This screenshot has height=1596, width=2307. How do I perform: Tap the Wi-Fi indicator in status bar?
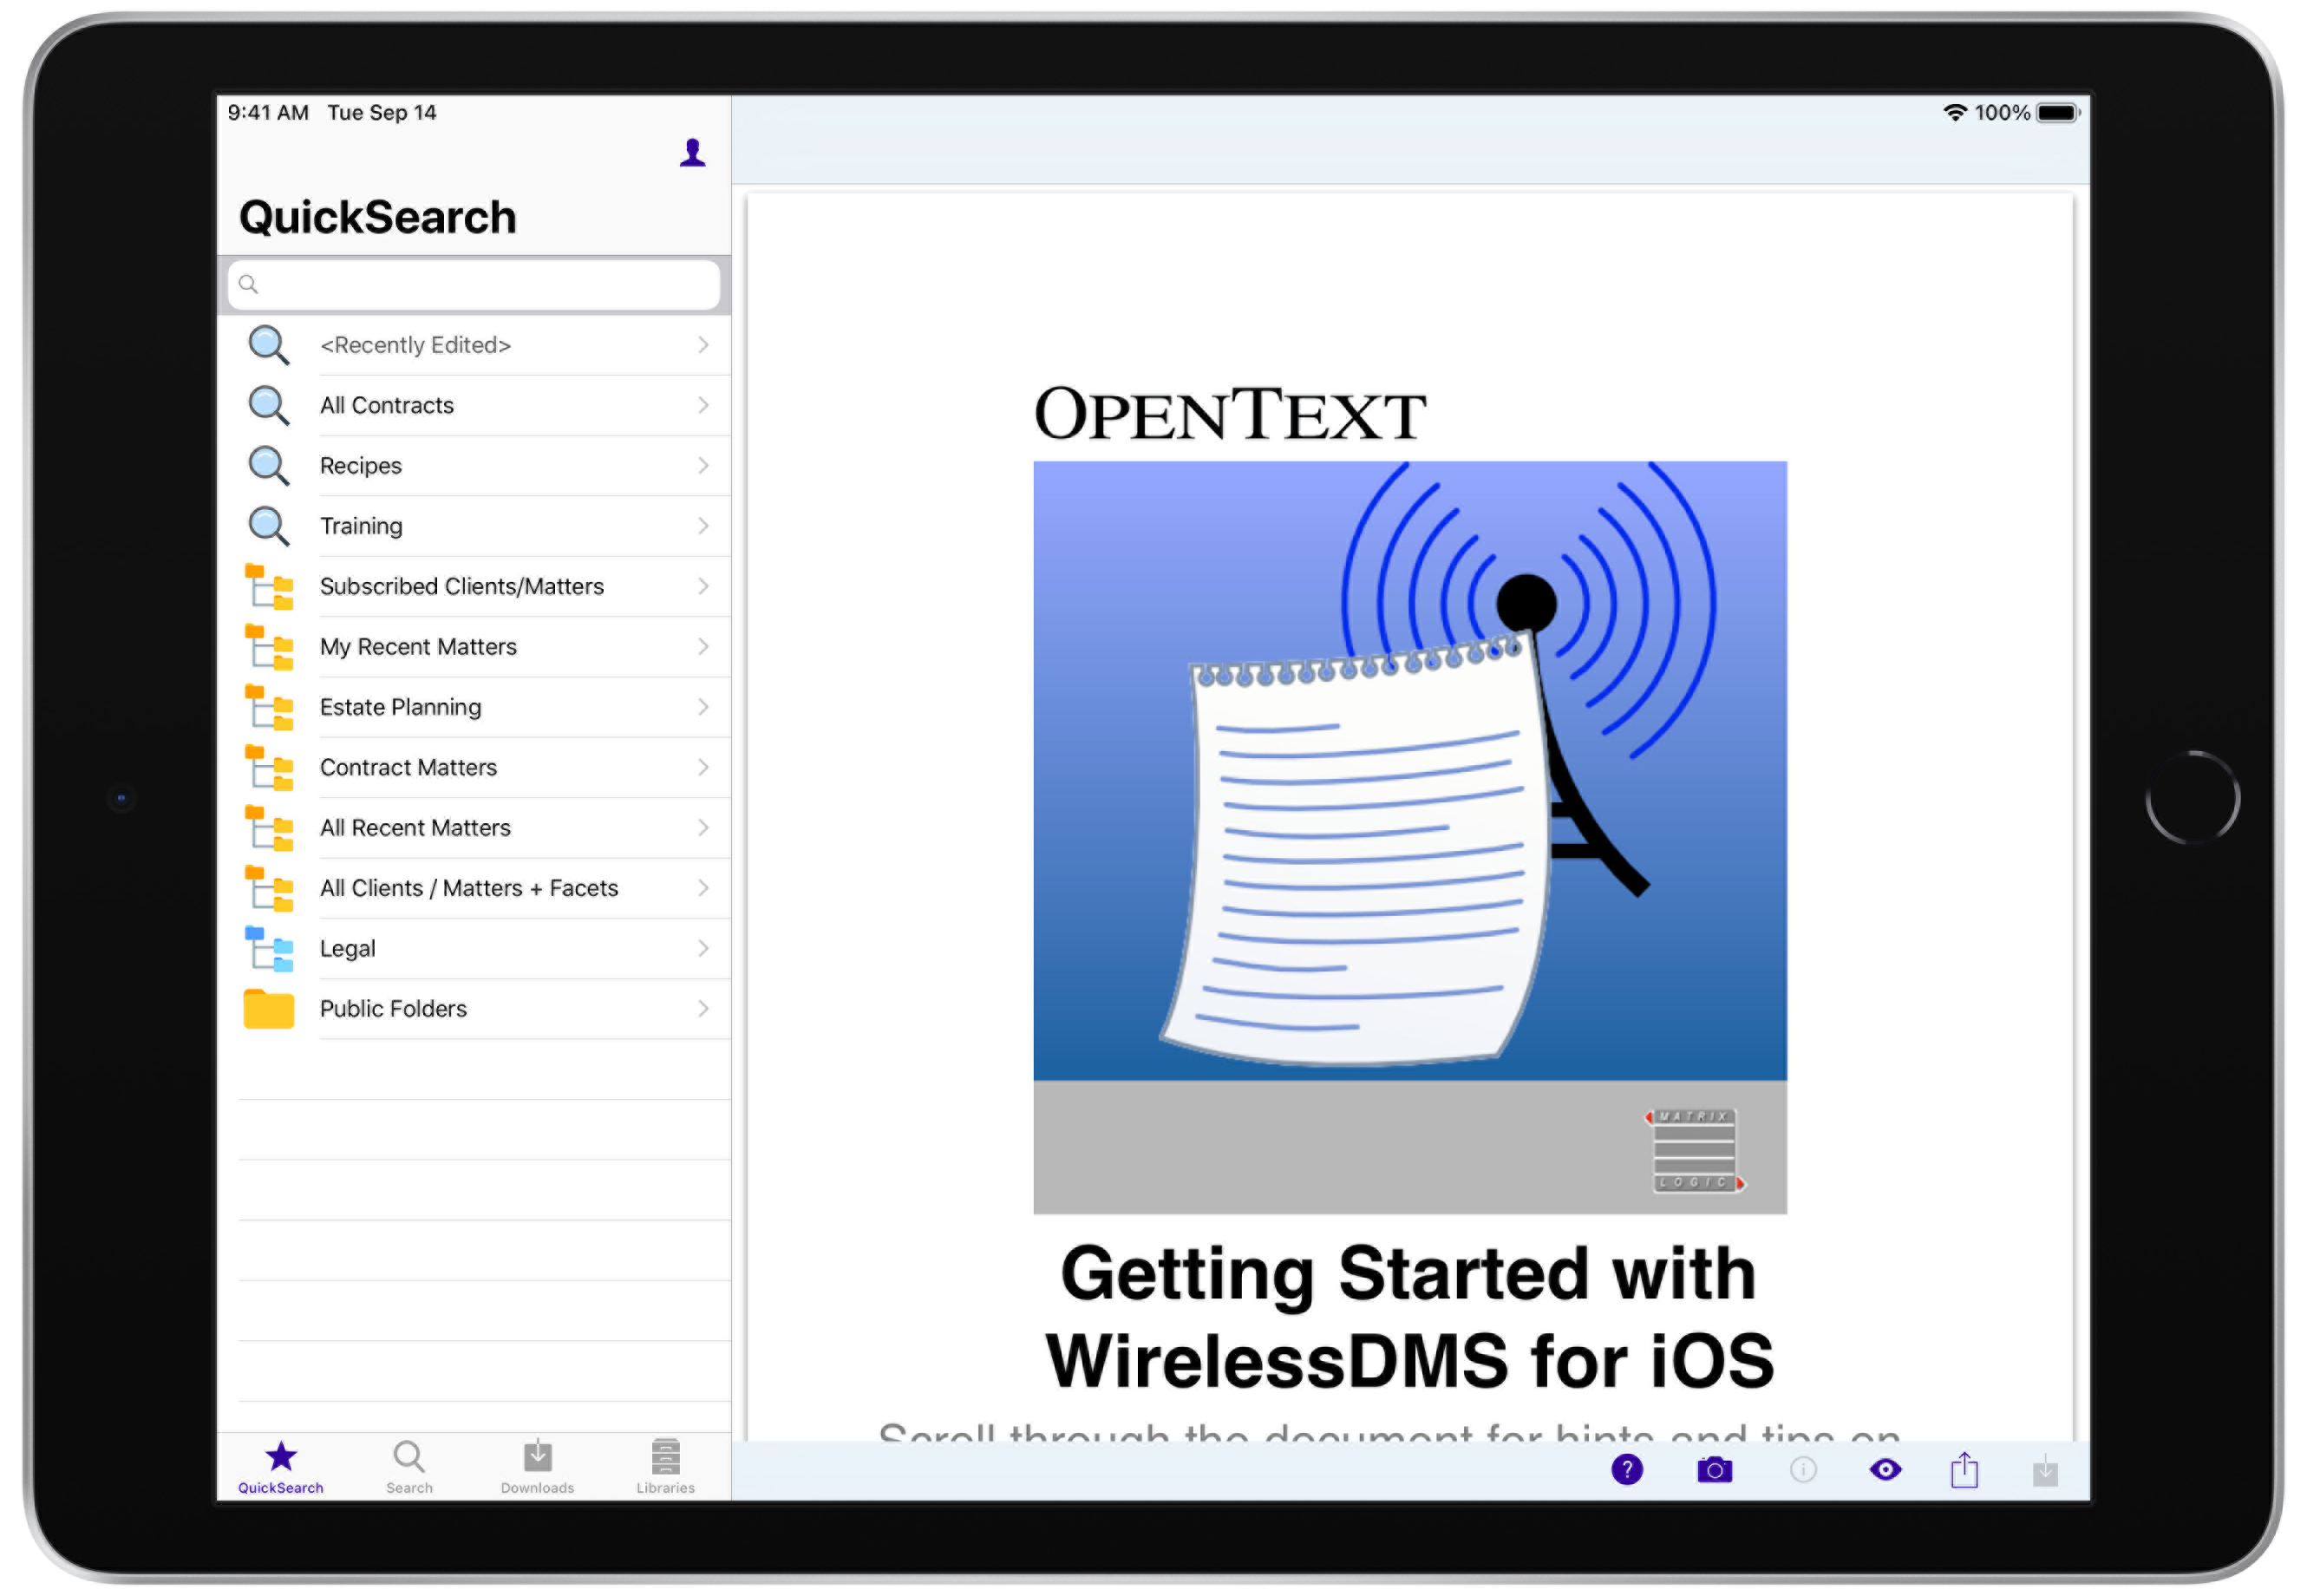pyautogui.click(x=1955, y=113)
